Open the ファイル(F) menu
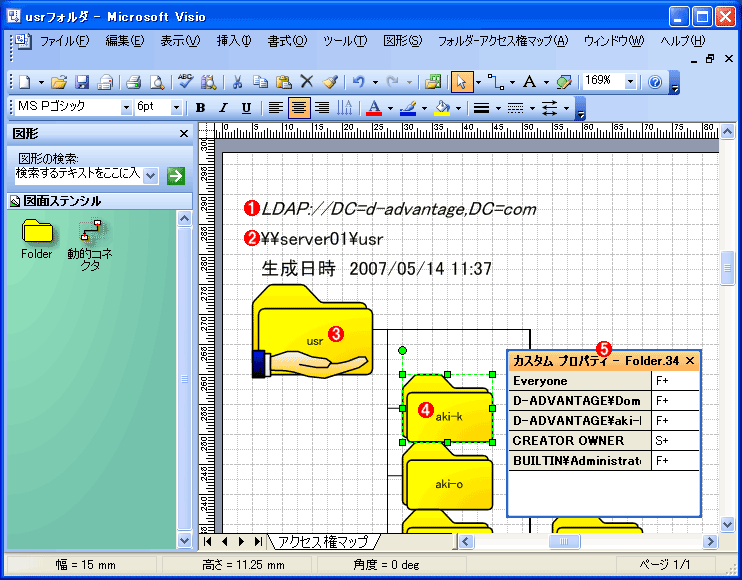The image size is (742, 580). [64, 41]
